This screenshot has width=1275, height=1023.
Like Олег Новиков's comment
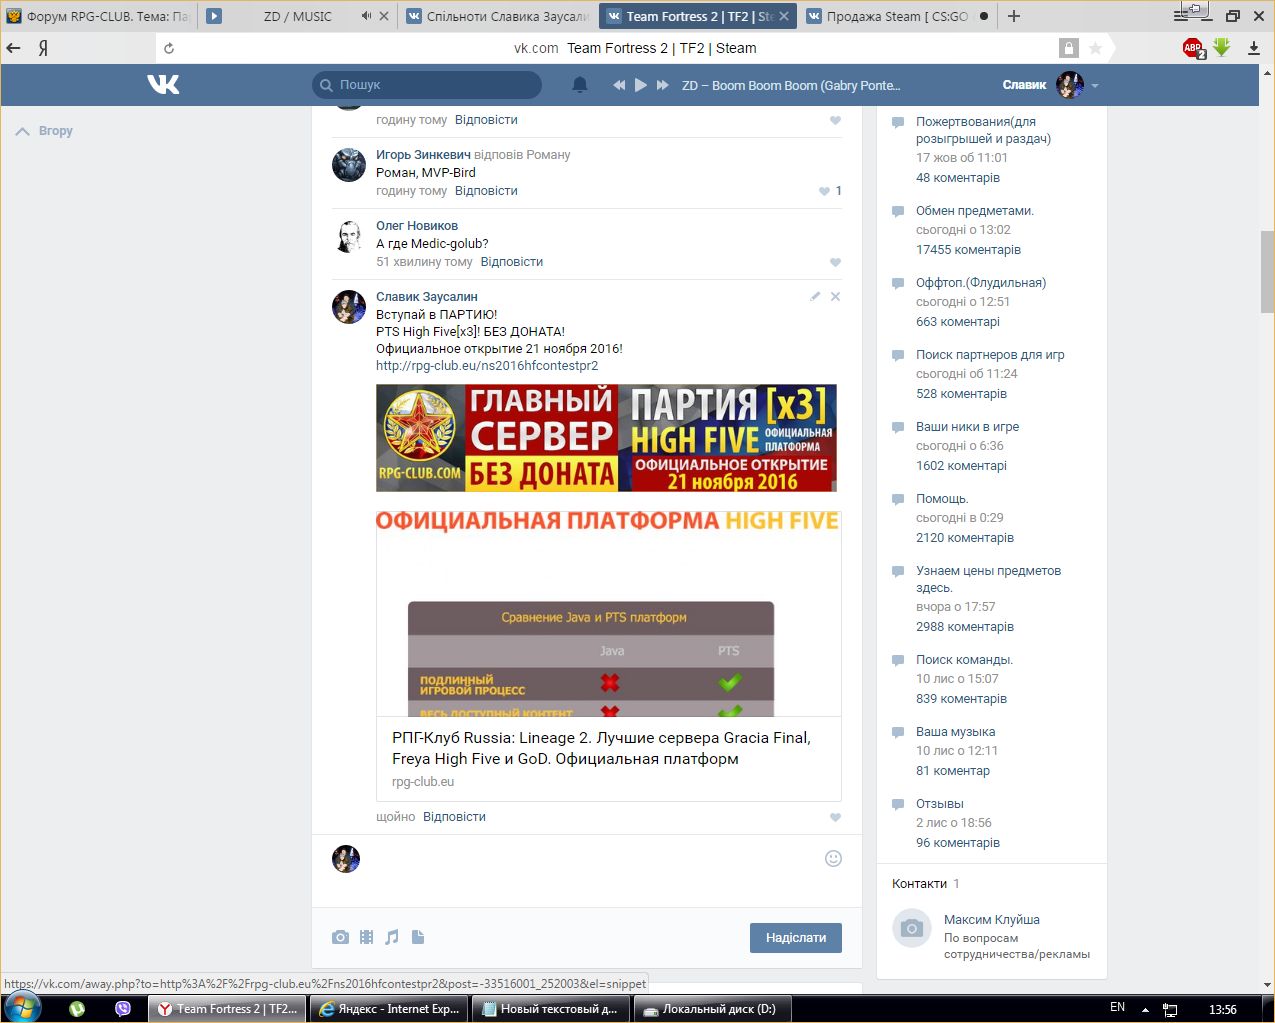point(835,262)
